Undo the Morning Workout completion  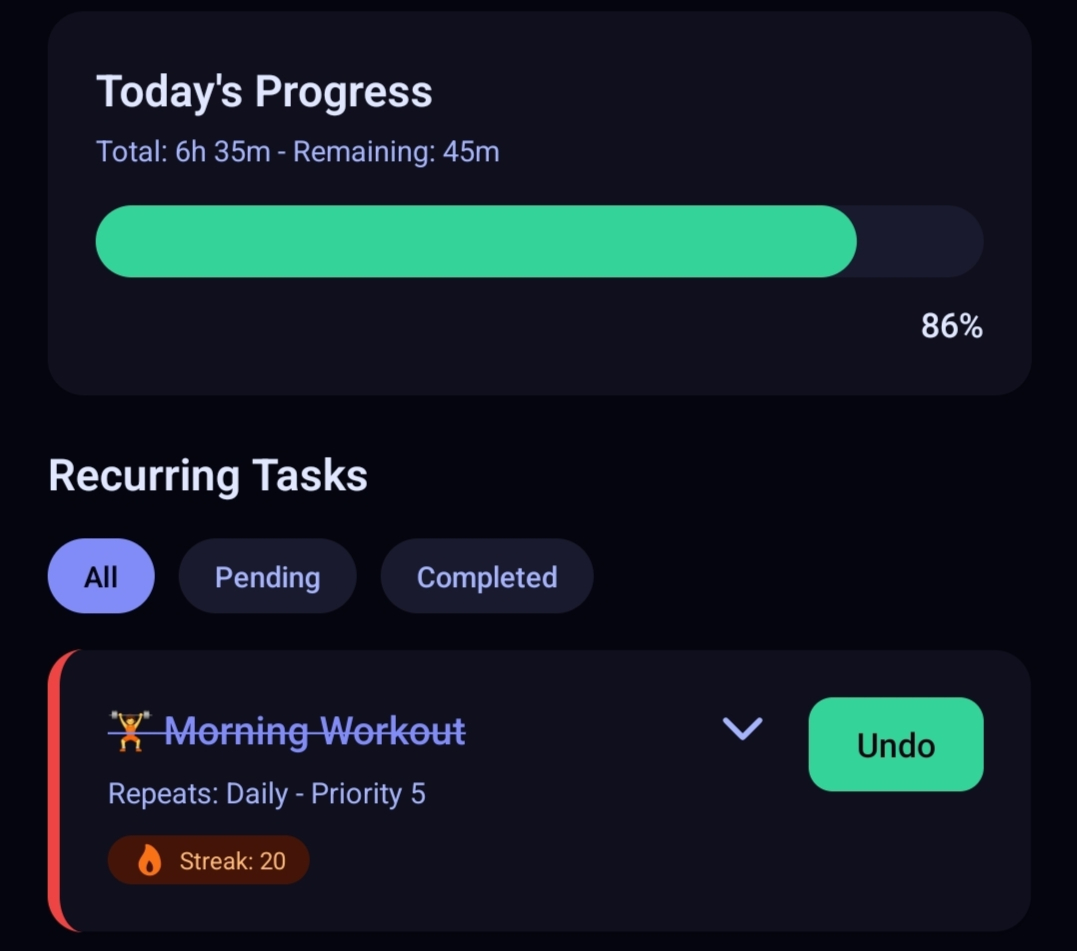click(x=895, y=744)
